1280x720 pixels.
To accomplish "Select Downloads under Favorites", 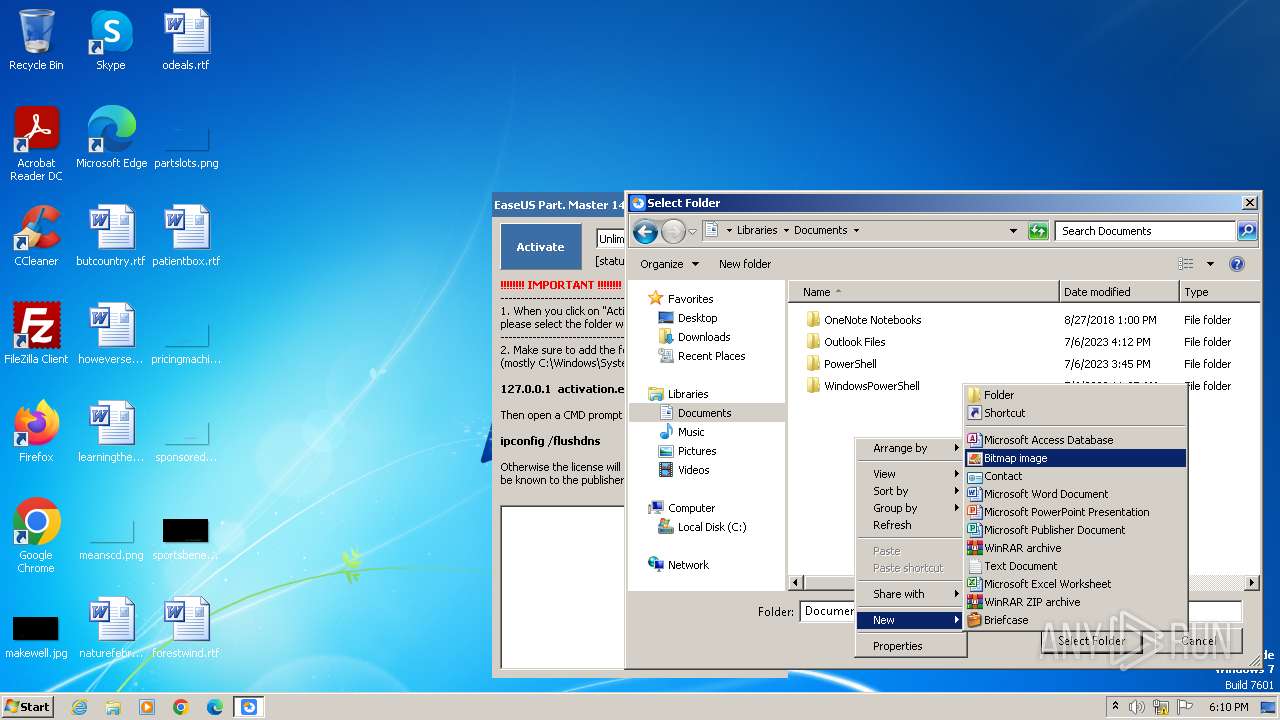I will tap(704, 337).
